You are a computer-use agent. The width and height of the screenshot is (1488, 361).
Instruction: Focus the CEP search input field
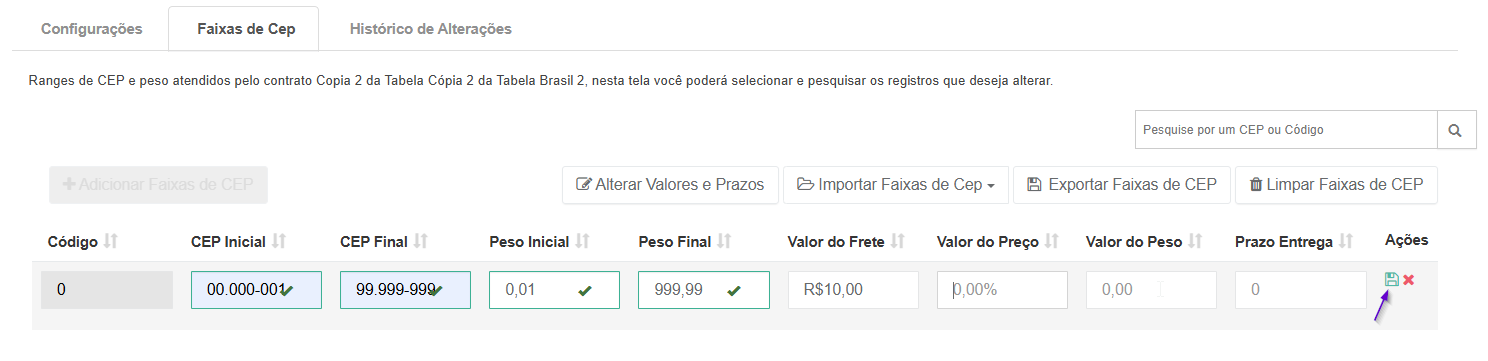point(1286,130)
